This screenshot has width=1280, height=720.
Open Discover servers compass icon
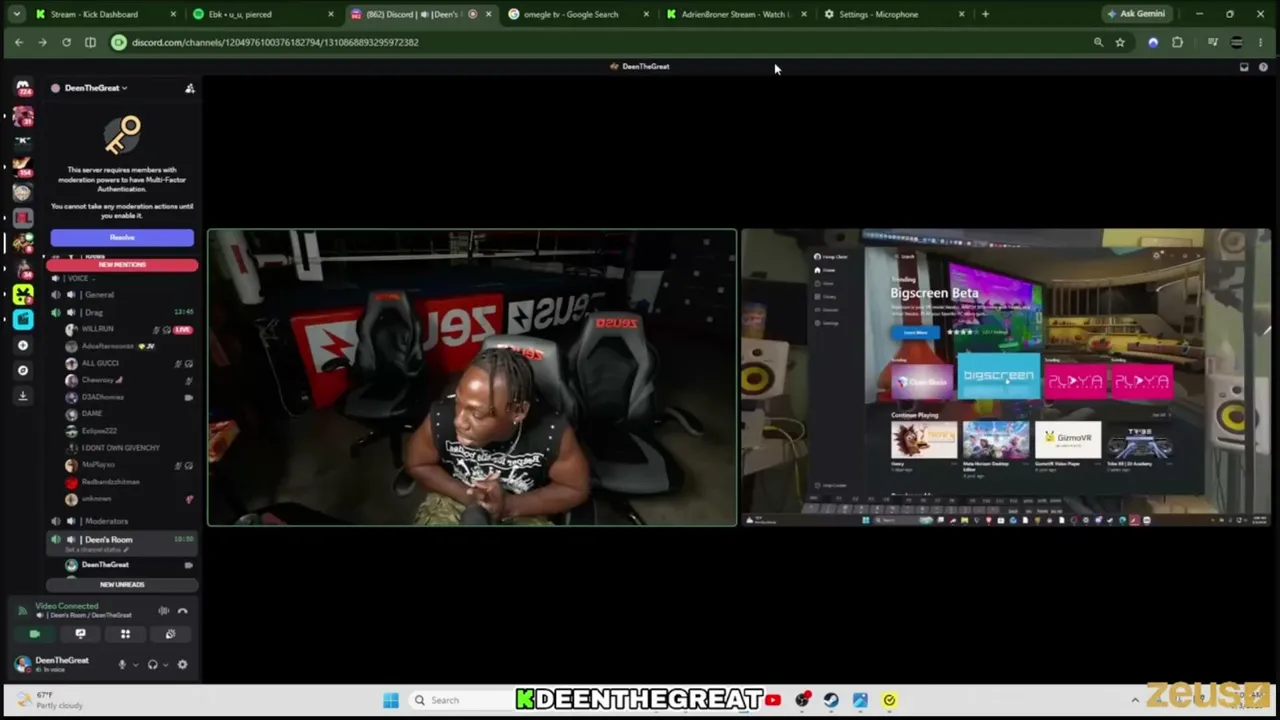[23, 370]
